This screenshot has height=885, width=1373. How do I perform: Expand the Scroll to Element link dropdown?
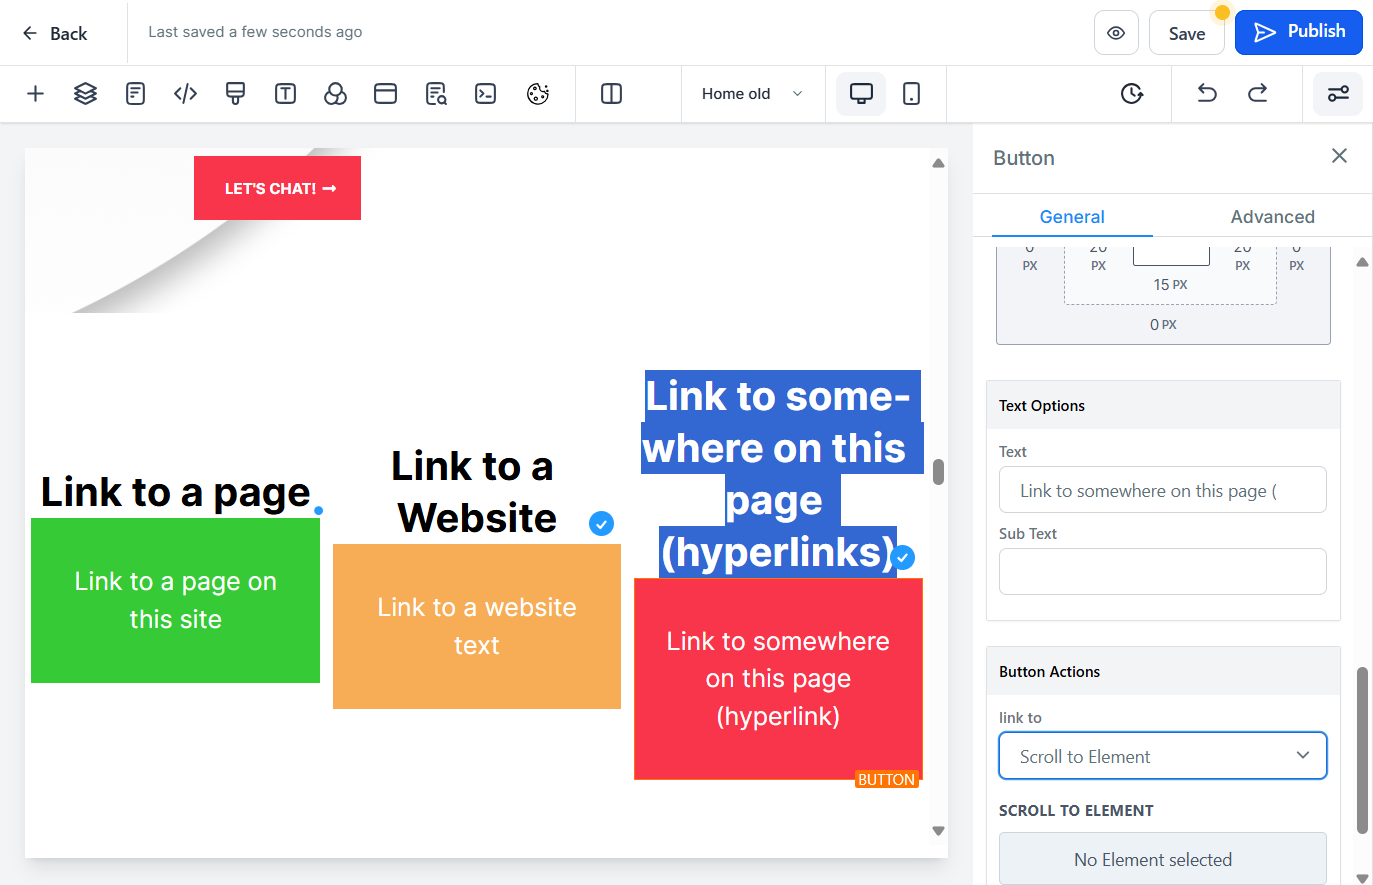[1162, 756]
